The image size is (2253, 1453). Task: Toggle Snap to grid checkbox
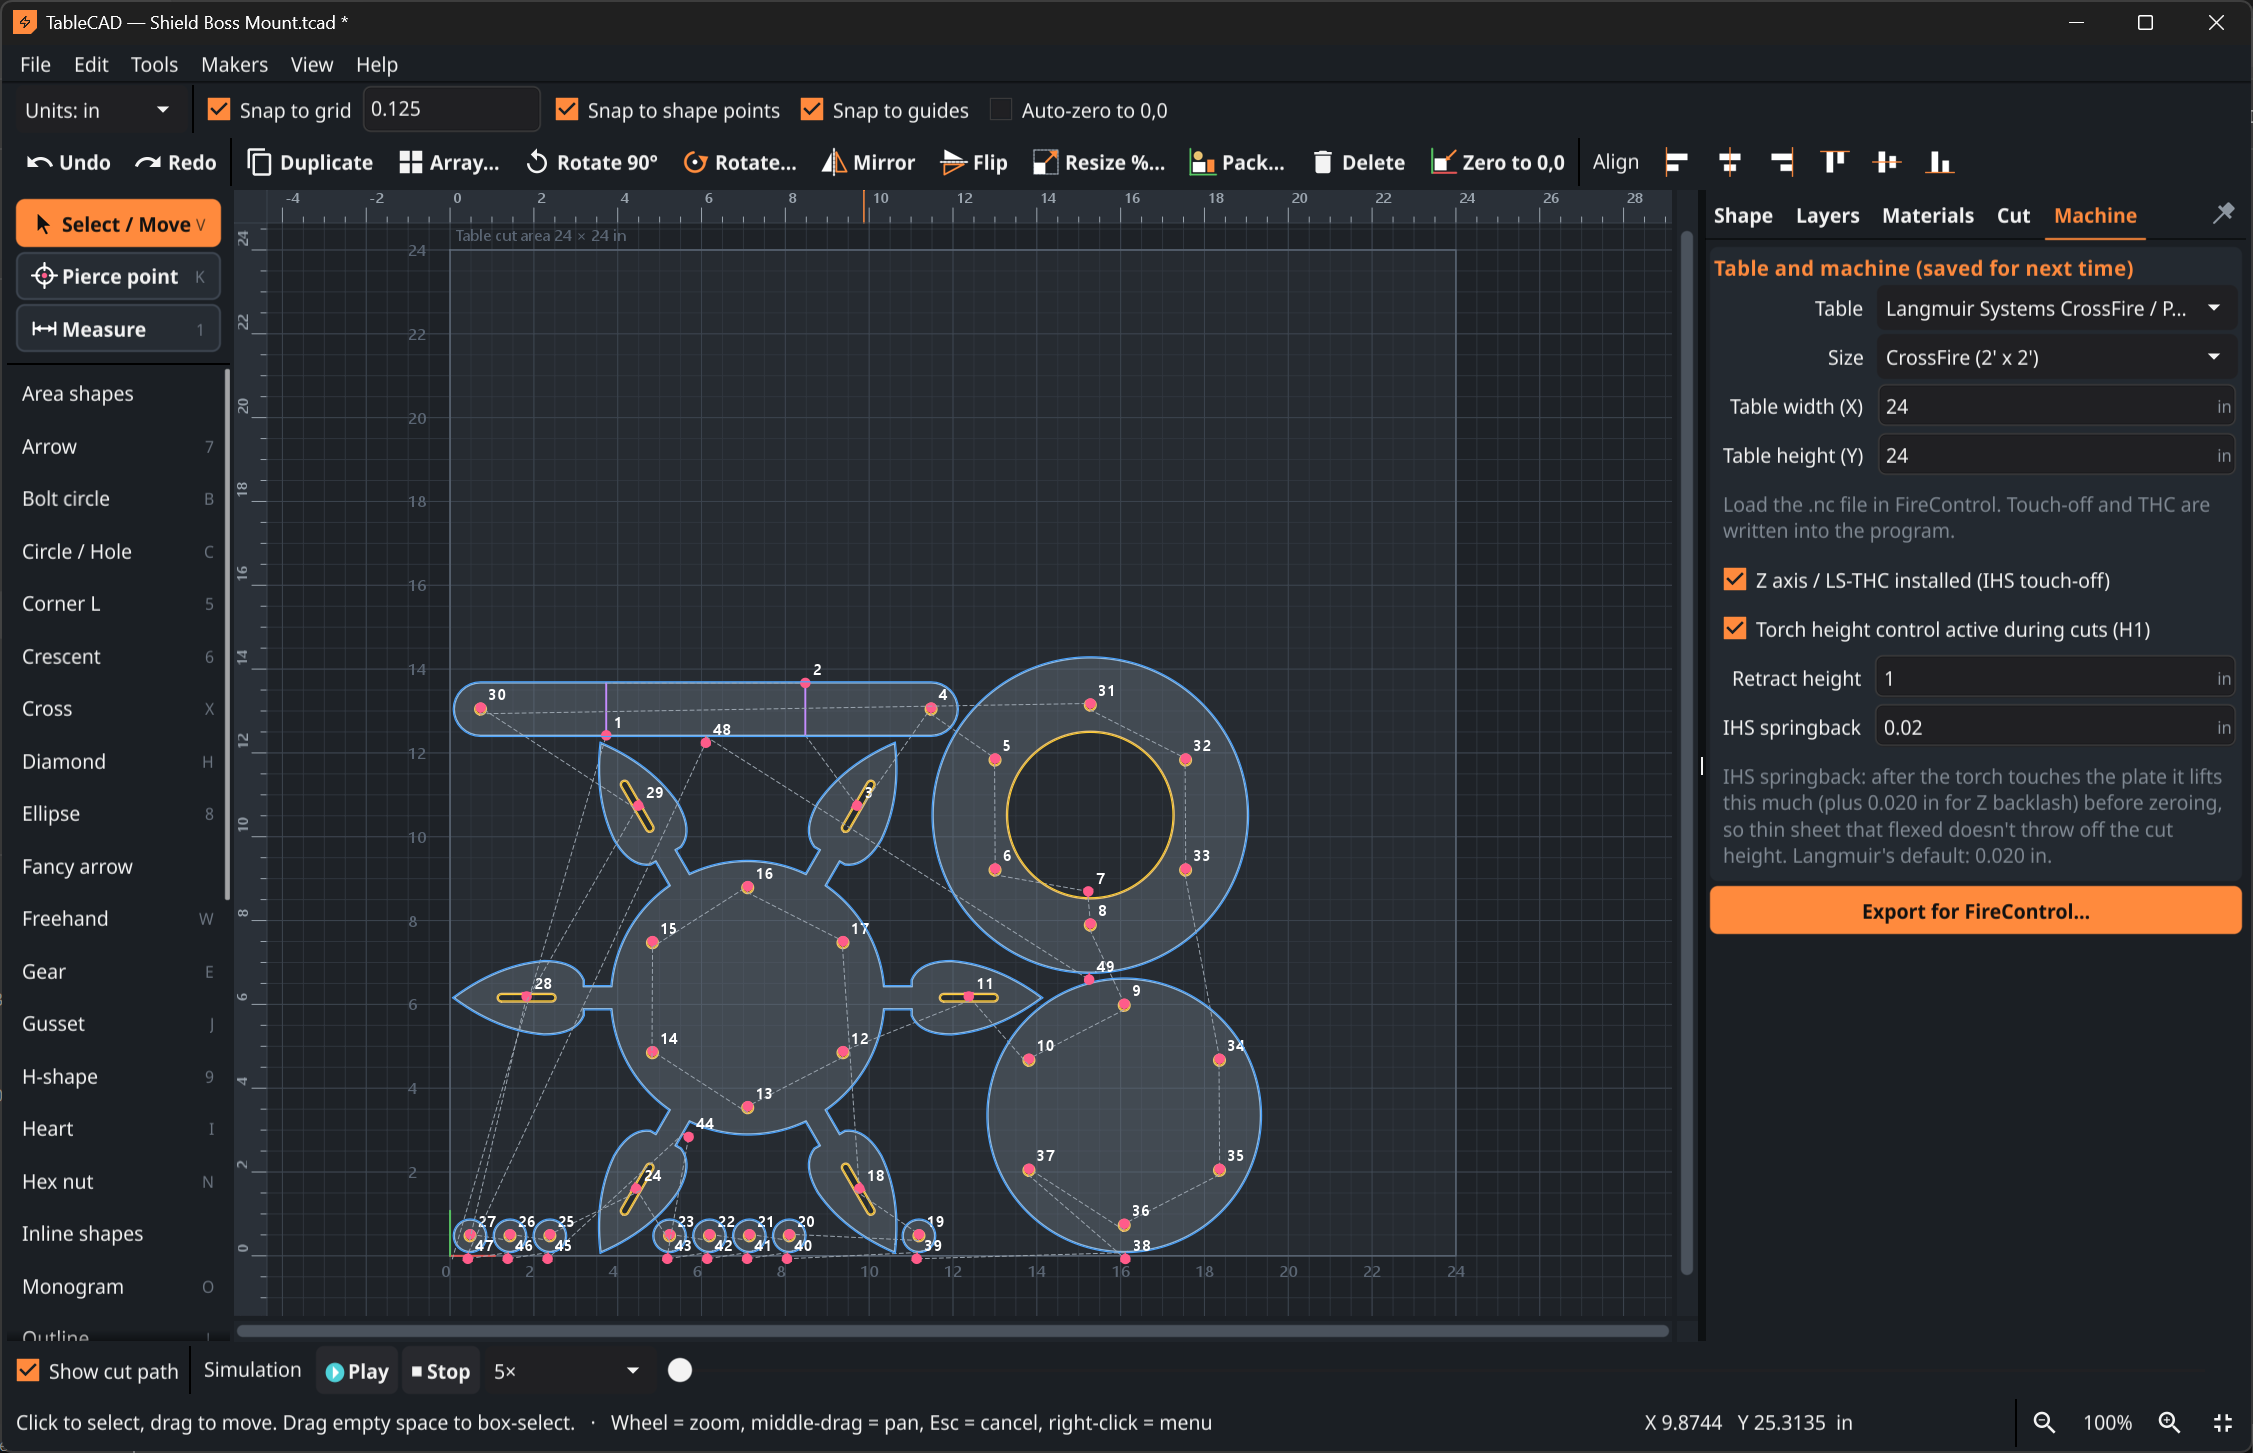pyautogui.click(x=219, y=109)
